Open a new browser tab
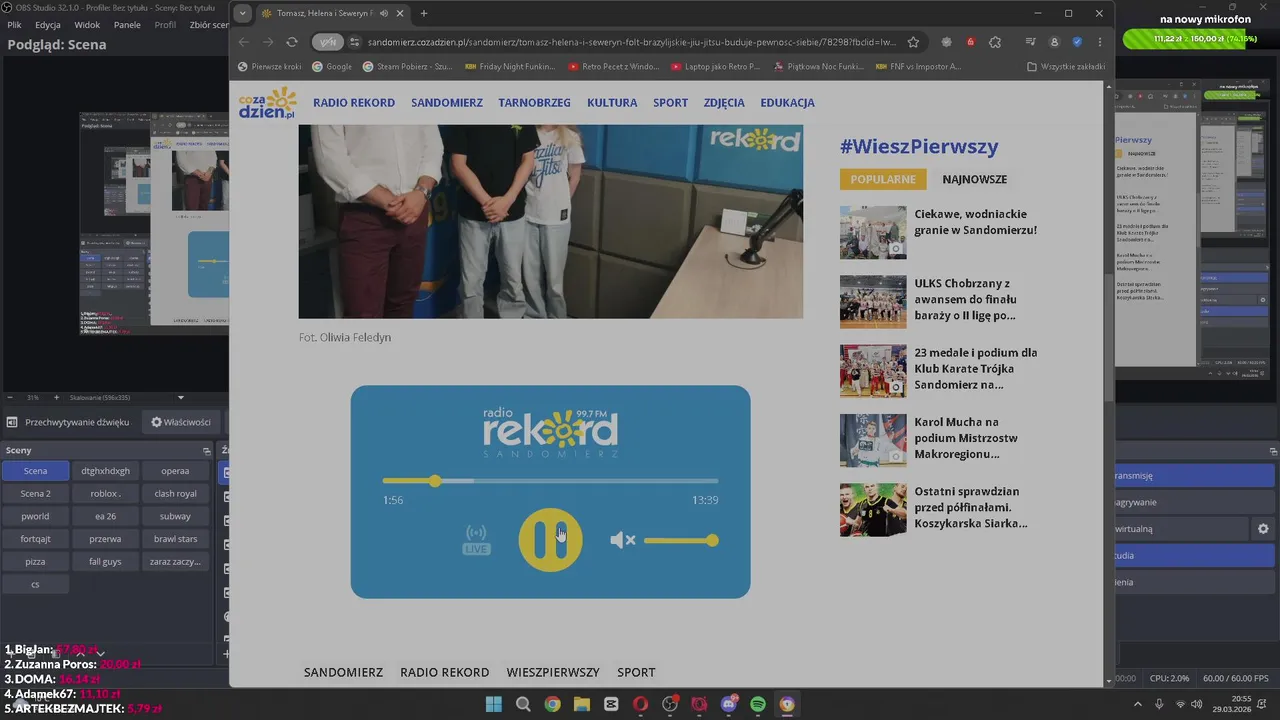The height and width of the screenshot is (720, 1280). click(424, 13)
